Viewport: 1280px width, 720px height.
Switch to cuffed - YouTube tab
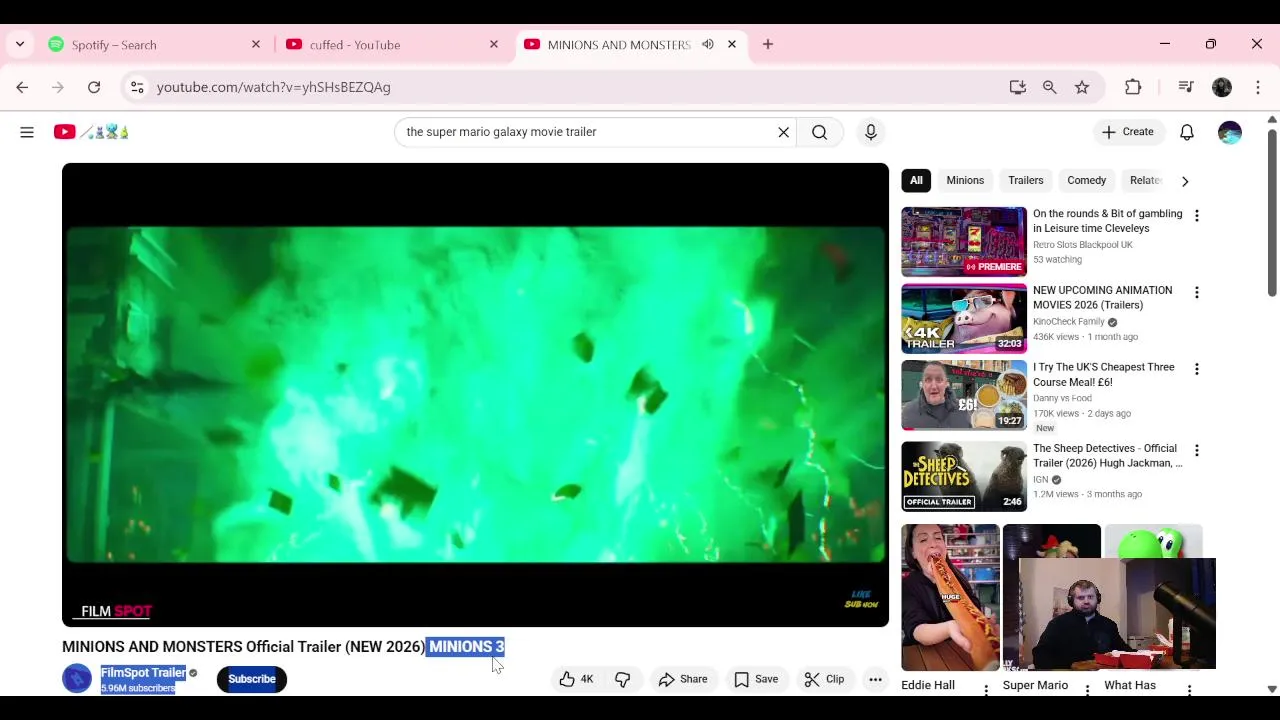coord(392,45)
